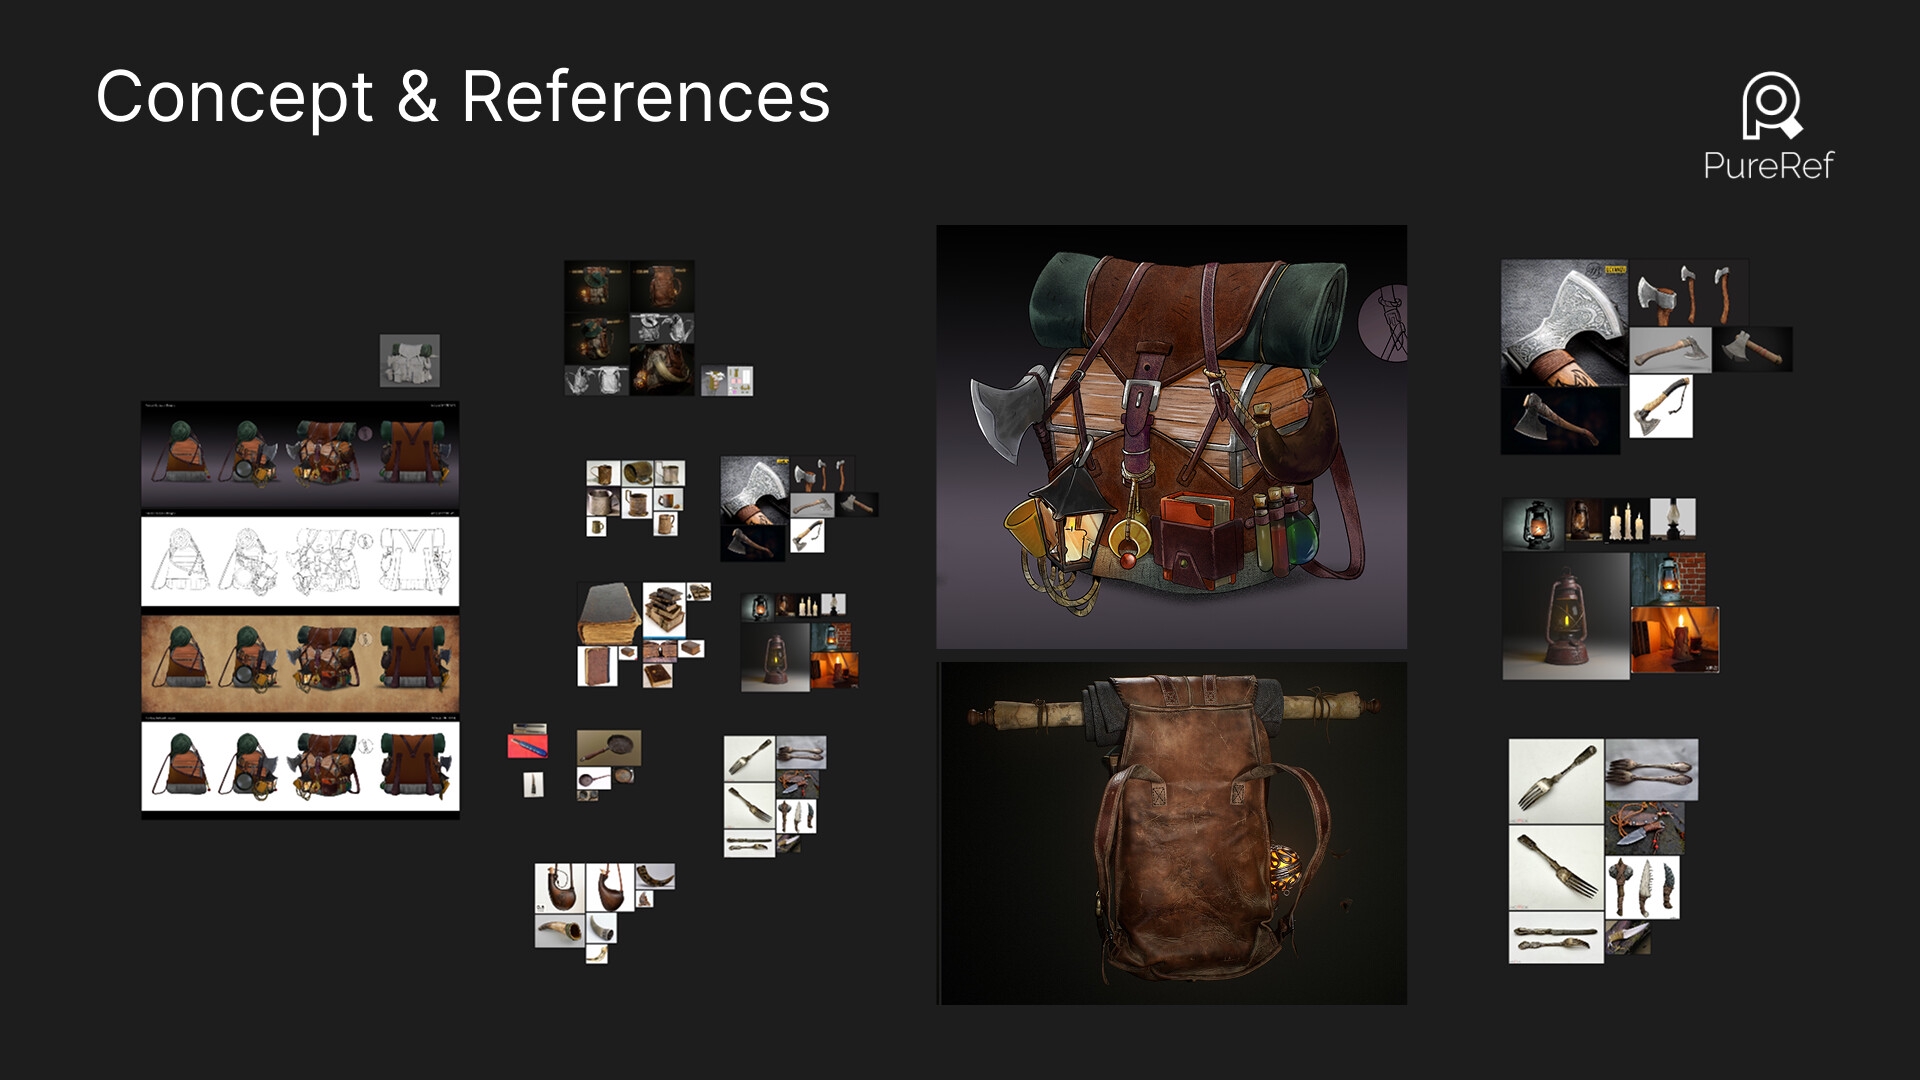Select the red pencil case thumbnail

coord(528,746)
